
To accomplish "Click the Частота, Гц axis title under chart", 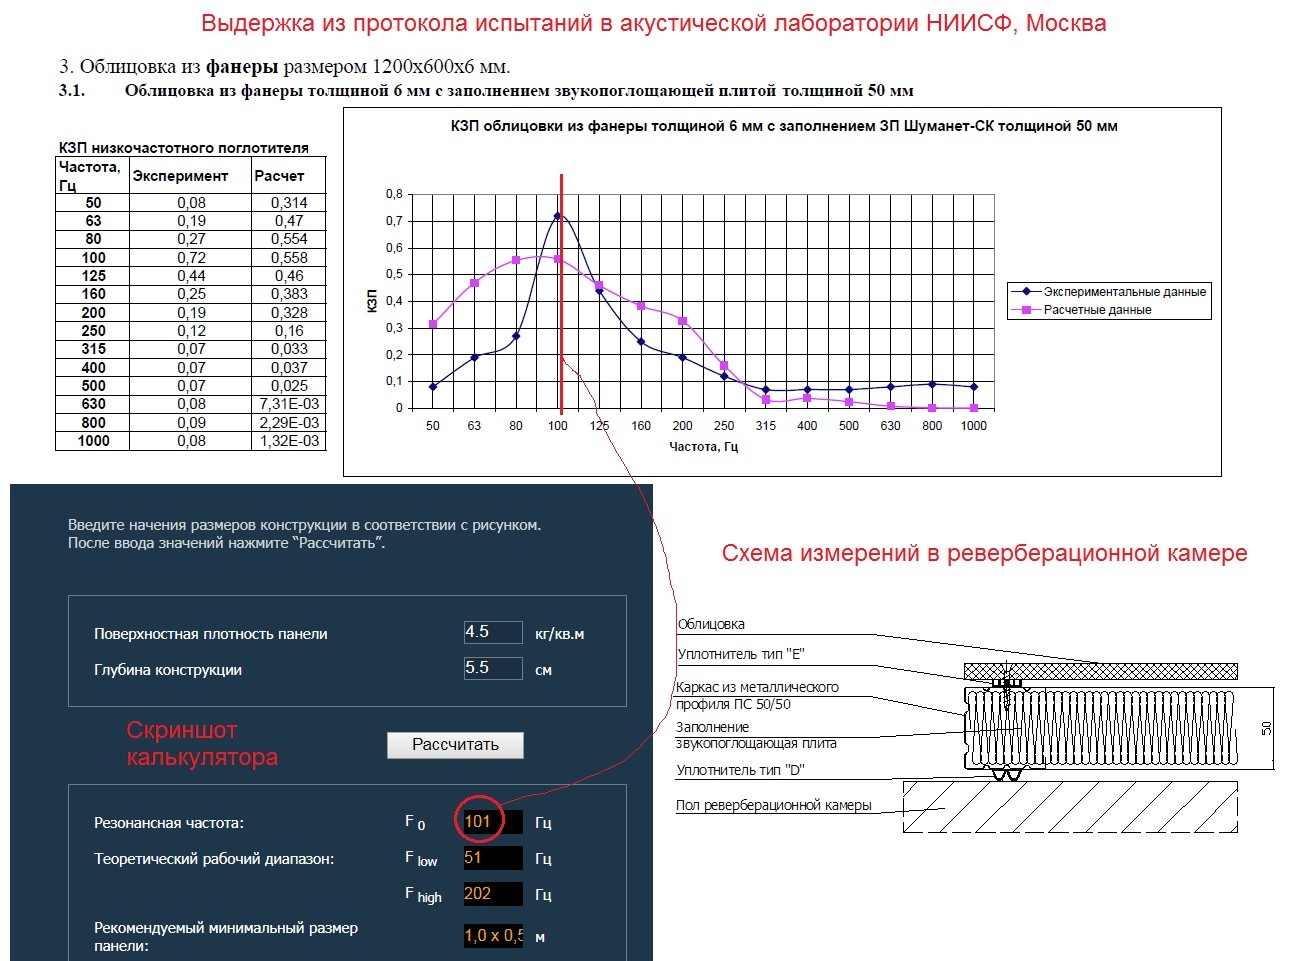I will tap(704, 446).
